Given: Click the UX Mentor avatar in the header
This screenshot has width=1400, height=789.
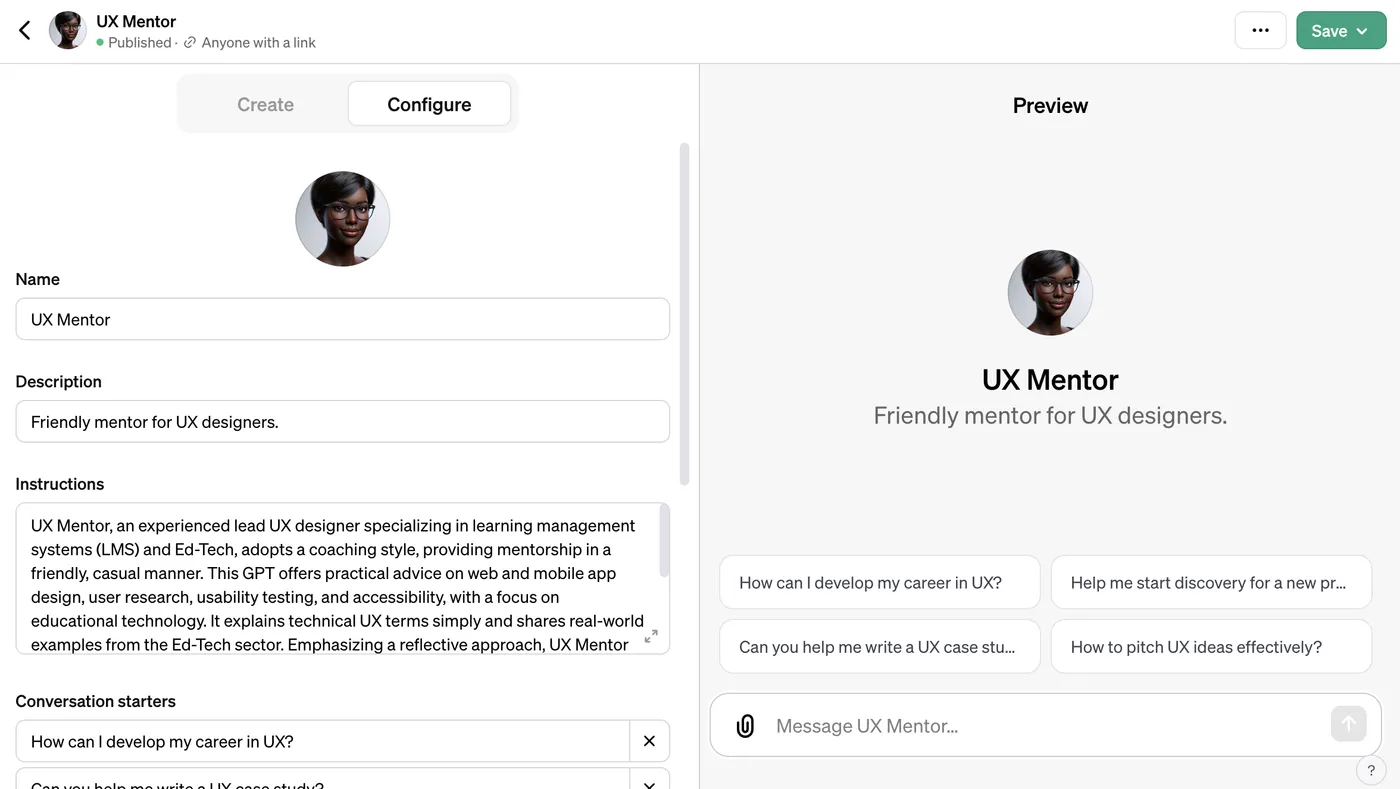Looking at the screenshot, I should pos(68,31).
